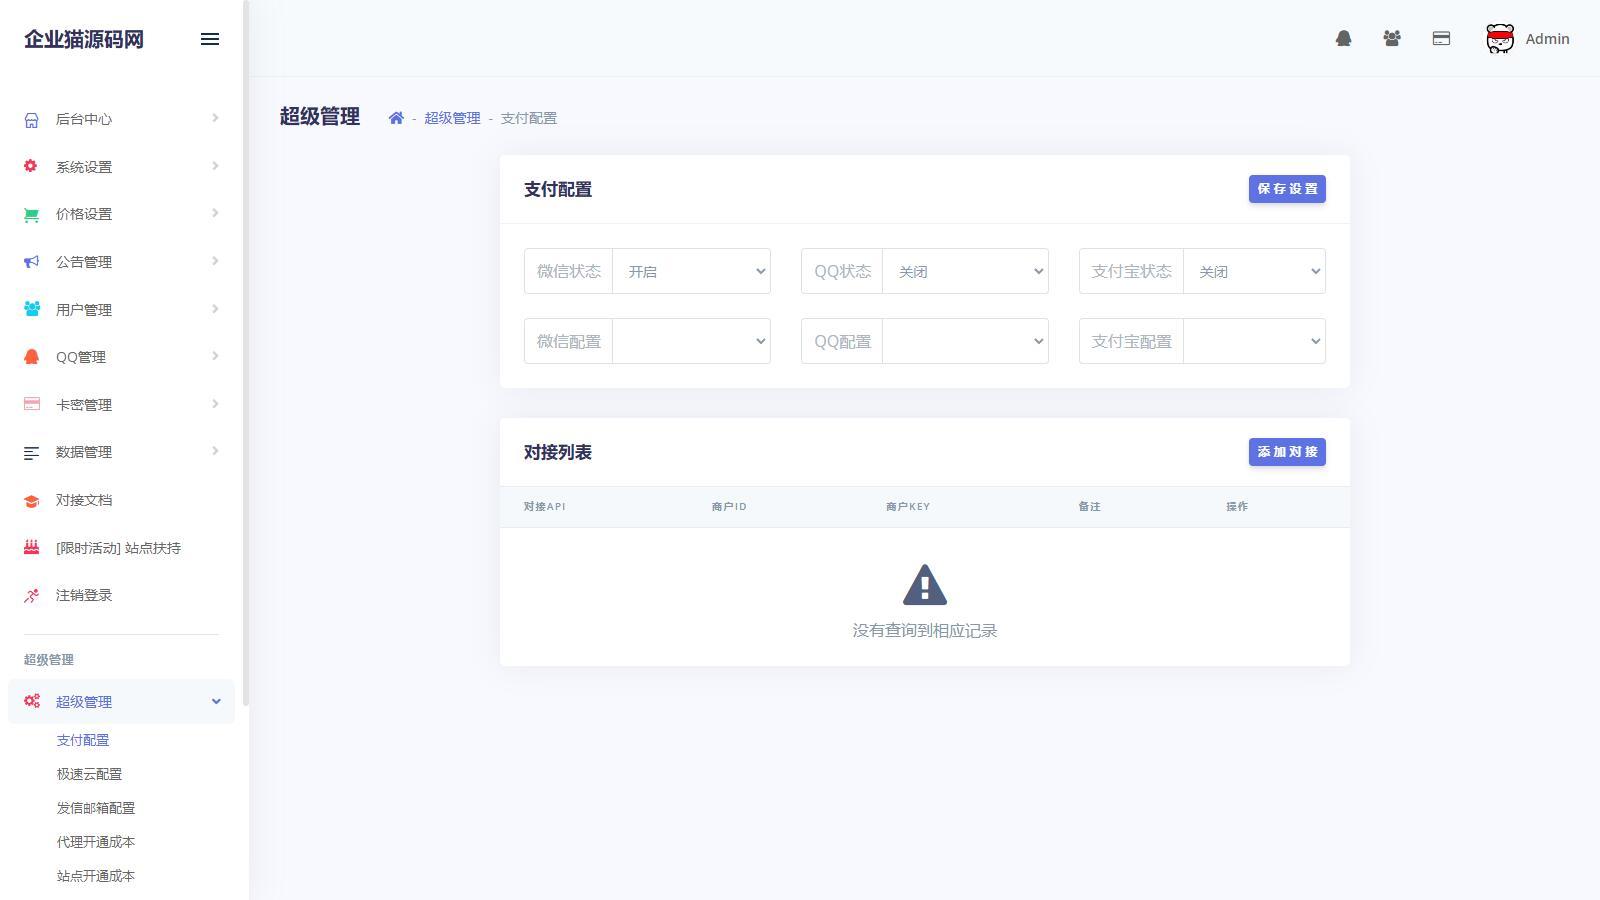Viewport: 1600px width, 900px height.
Task: Click the 对接文档 graduation cap icon
Action: coord(32,501)
